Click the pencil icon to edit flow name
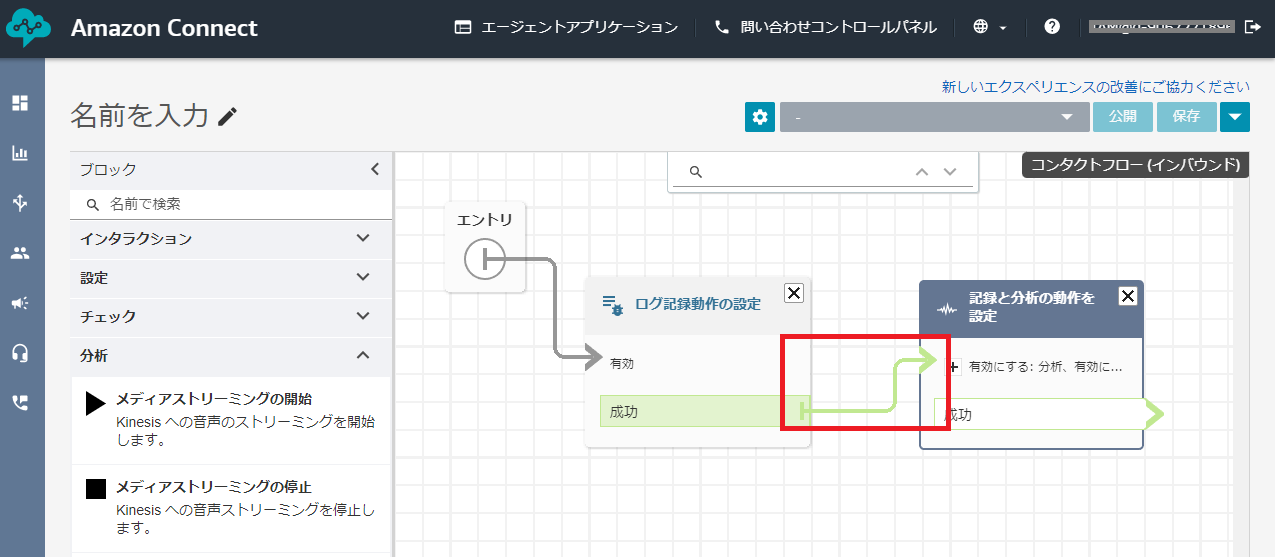 228,117
